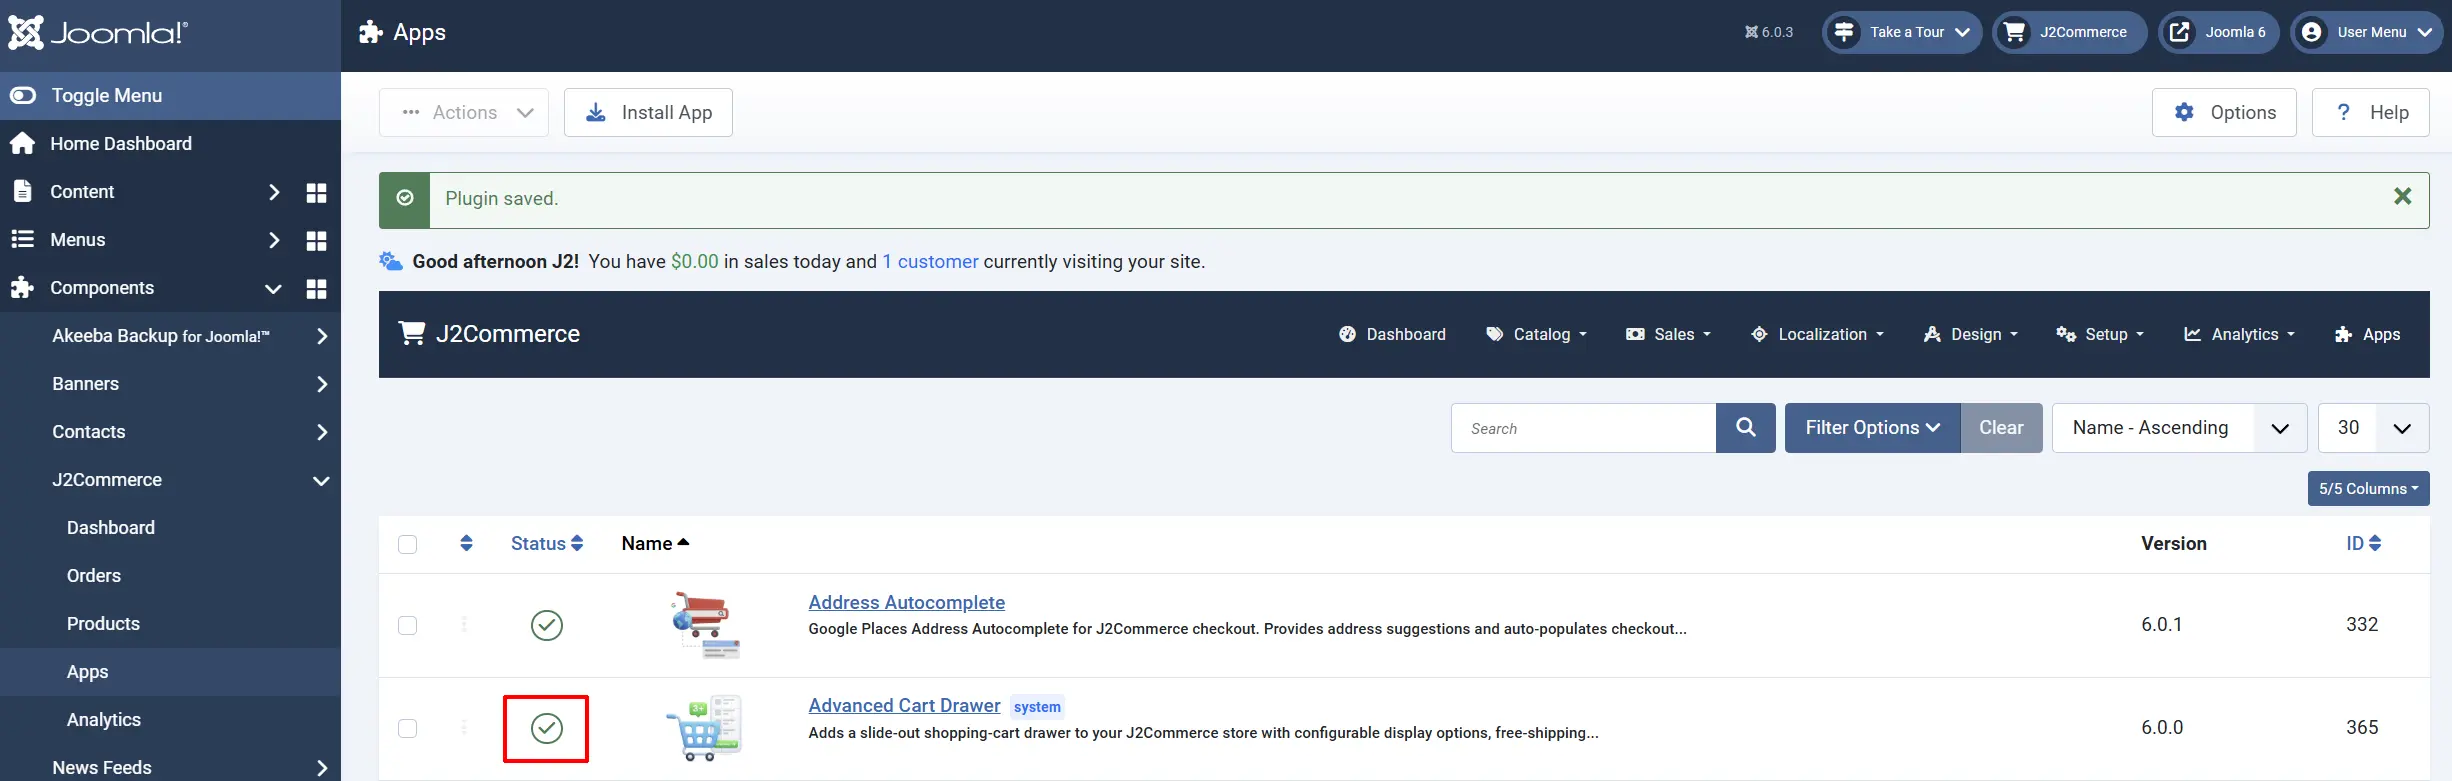Open Analytics menu in navbar
The image size is (2452, 781).
(x=2239, y=334)
